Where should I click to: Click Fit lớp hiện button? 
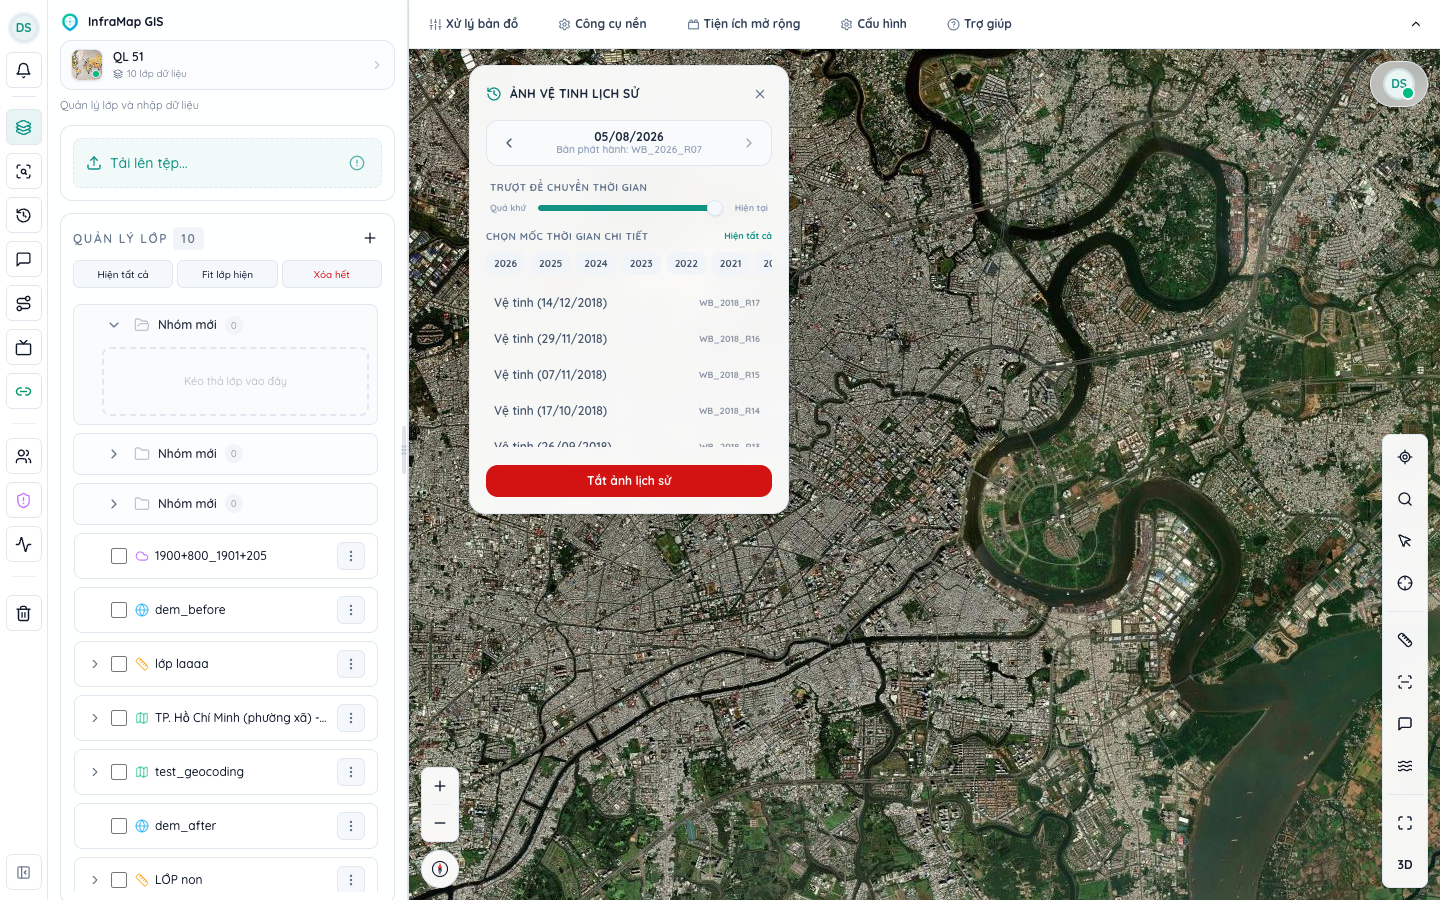(227, 274)
